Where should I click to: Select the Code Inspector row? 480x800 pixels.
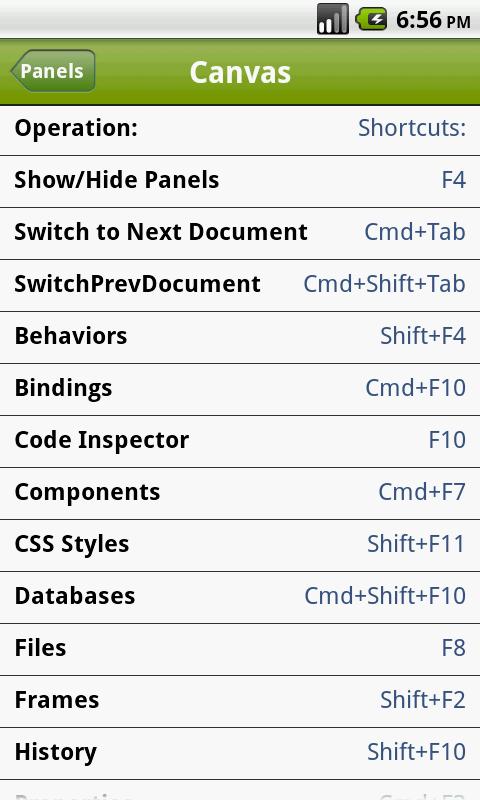pyautogui.click(x=240, y=441)
